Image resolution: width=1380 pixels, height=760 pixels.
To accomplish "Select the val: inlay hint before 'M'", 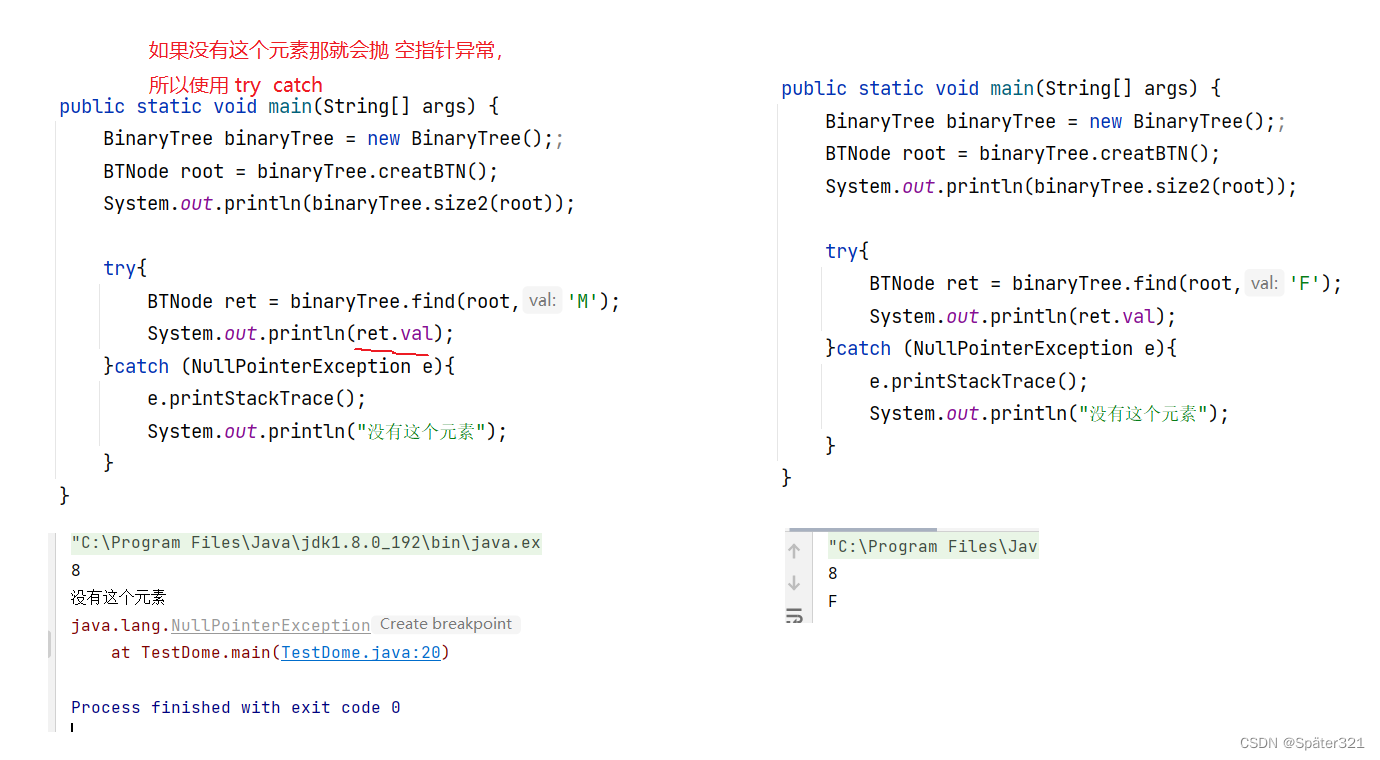I will (542, 300).
